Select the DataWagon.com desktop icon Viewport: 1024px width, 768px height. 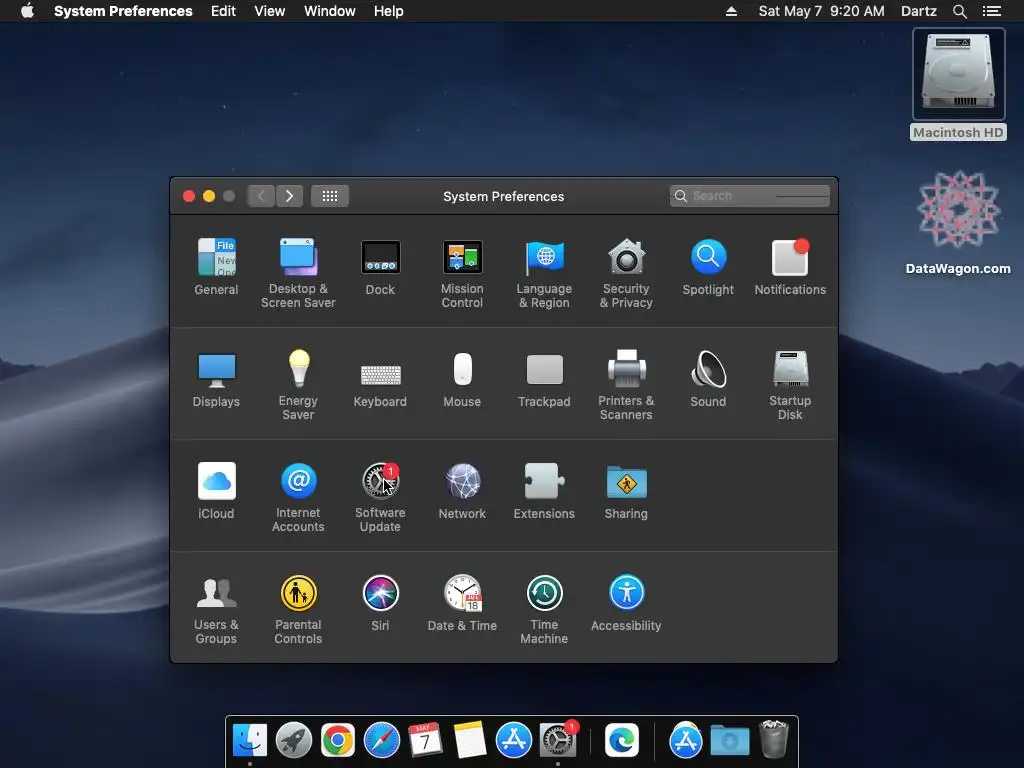pyautogui.click(x=959, y=222)
